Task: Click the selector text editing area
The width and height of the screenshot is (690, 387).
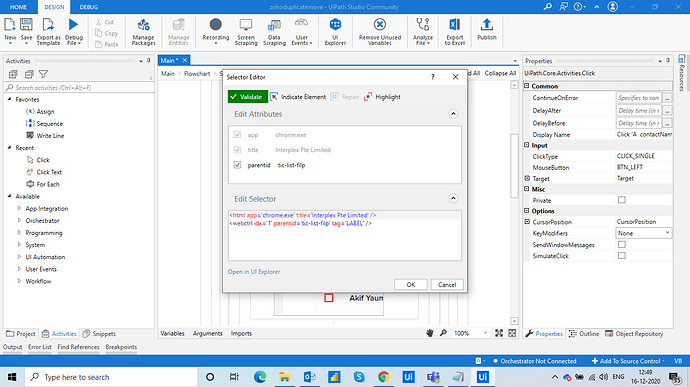Action: (345, 236)
